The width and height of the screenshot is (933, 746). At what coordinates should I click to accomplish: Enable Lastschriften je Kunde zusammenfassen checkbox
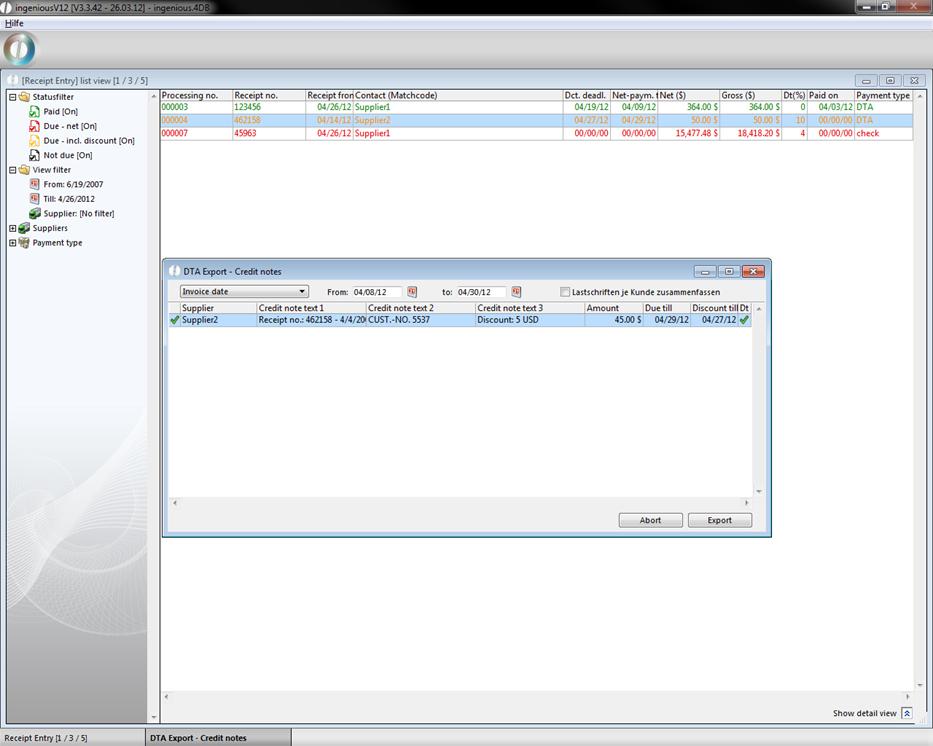tap(565, 292)
